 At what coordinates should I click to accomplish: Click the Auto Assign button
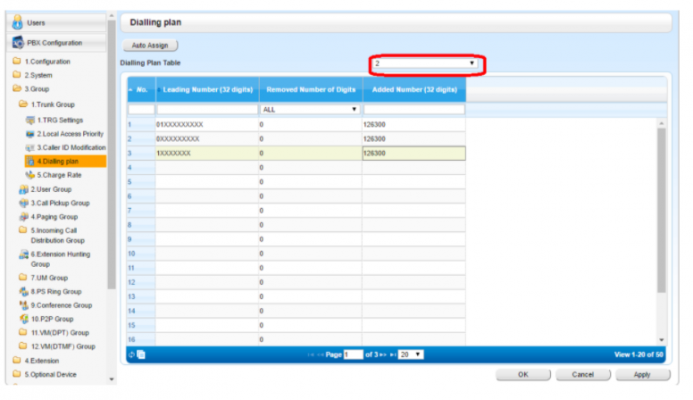click(x=150, y=46)
